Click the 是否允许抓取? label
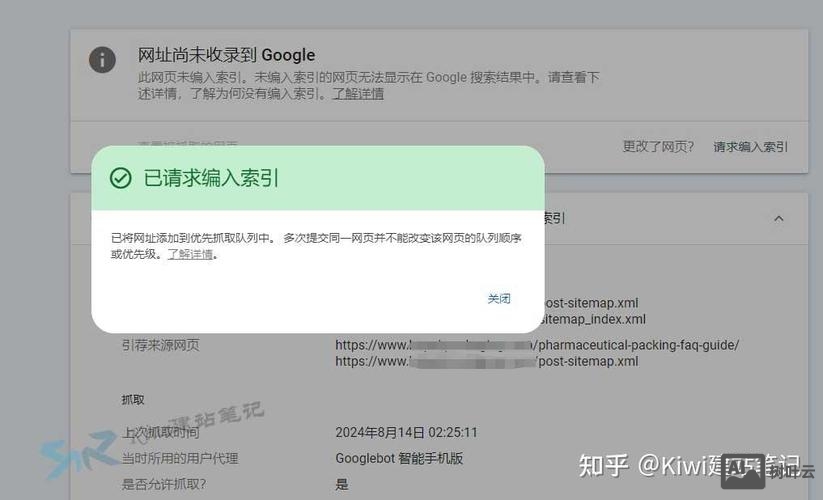The image size is (823, 500). point(164,484)
